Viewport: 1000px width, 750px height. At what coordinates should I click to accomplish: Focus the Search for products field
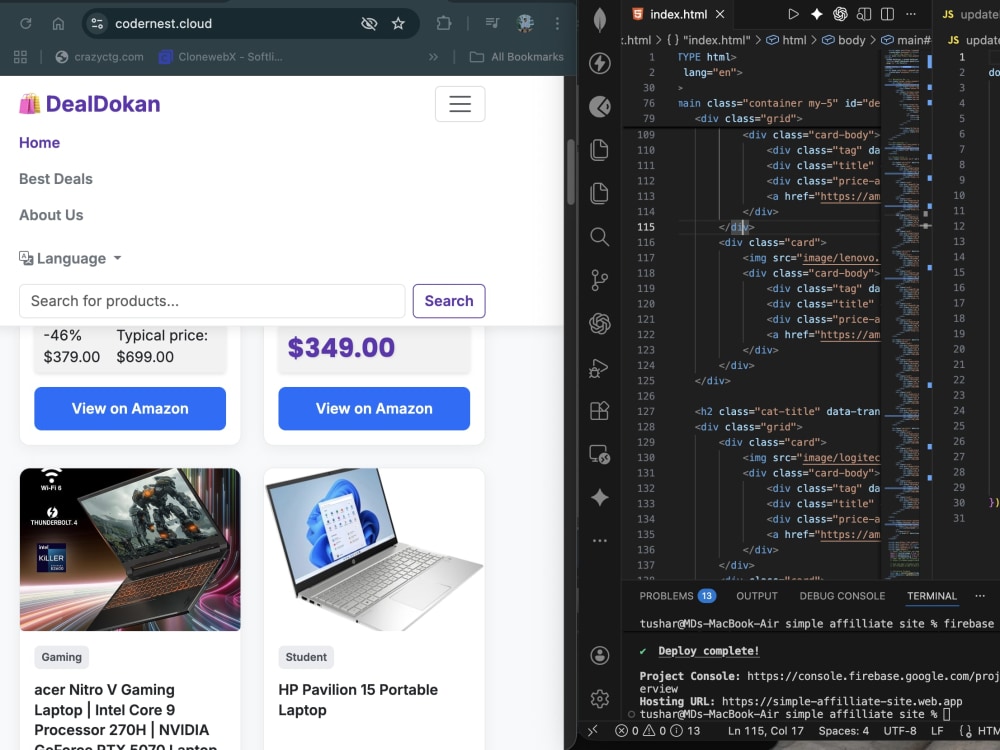[x=212, y=301]
